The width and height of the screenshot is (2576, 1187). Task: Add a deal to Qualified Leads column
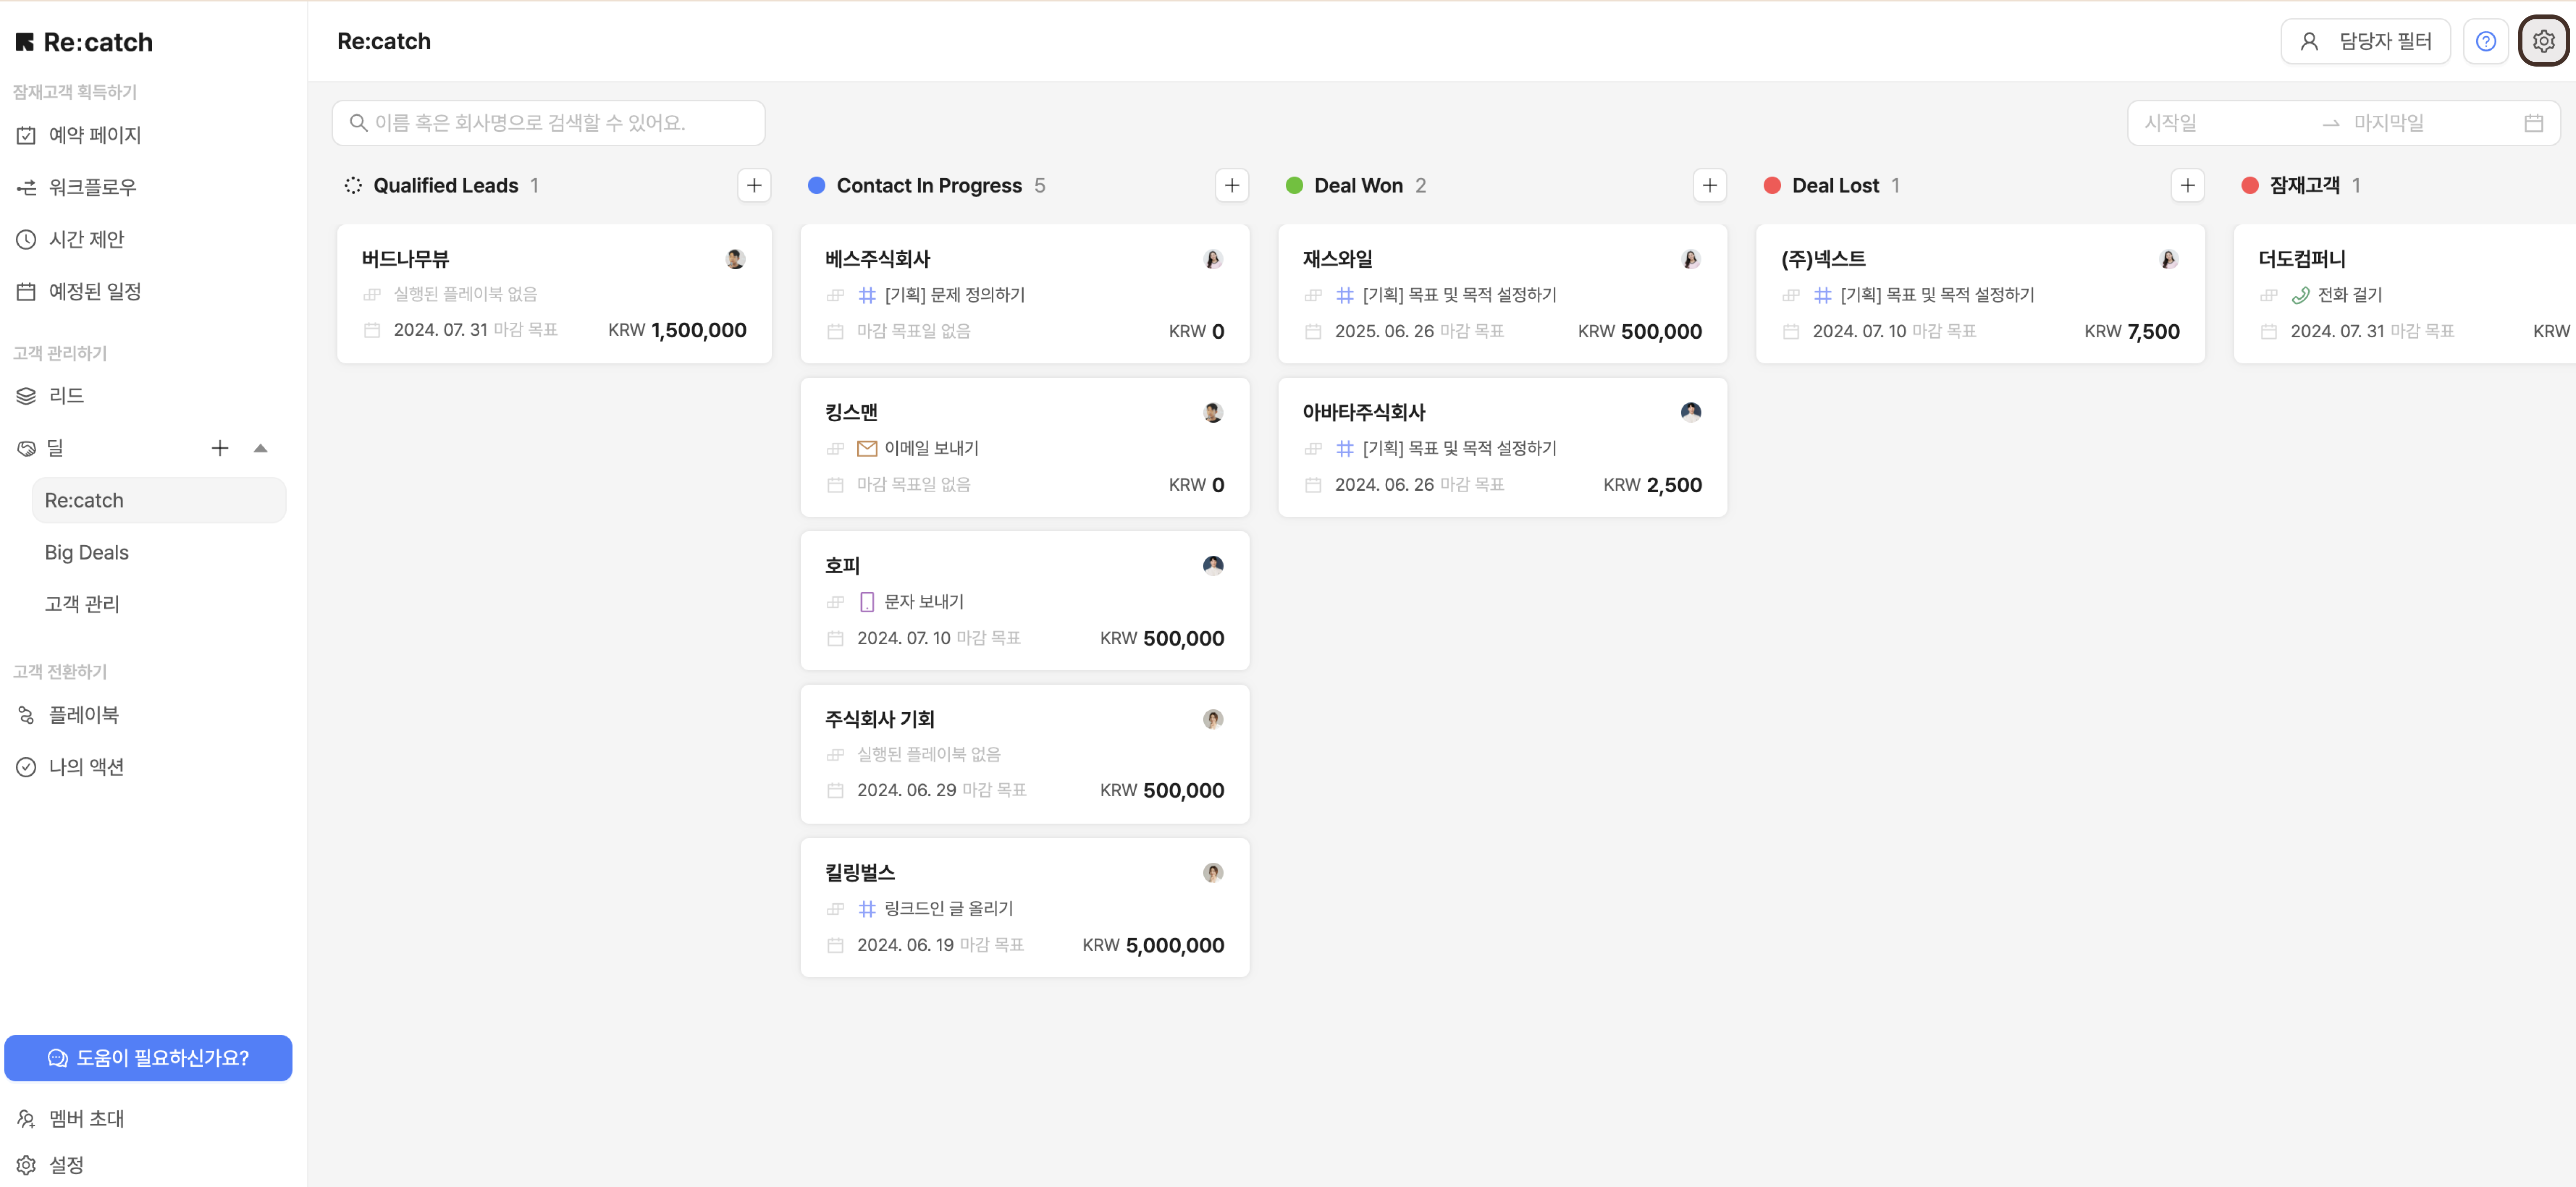click(754, 185)
